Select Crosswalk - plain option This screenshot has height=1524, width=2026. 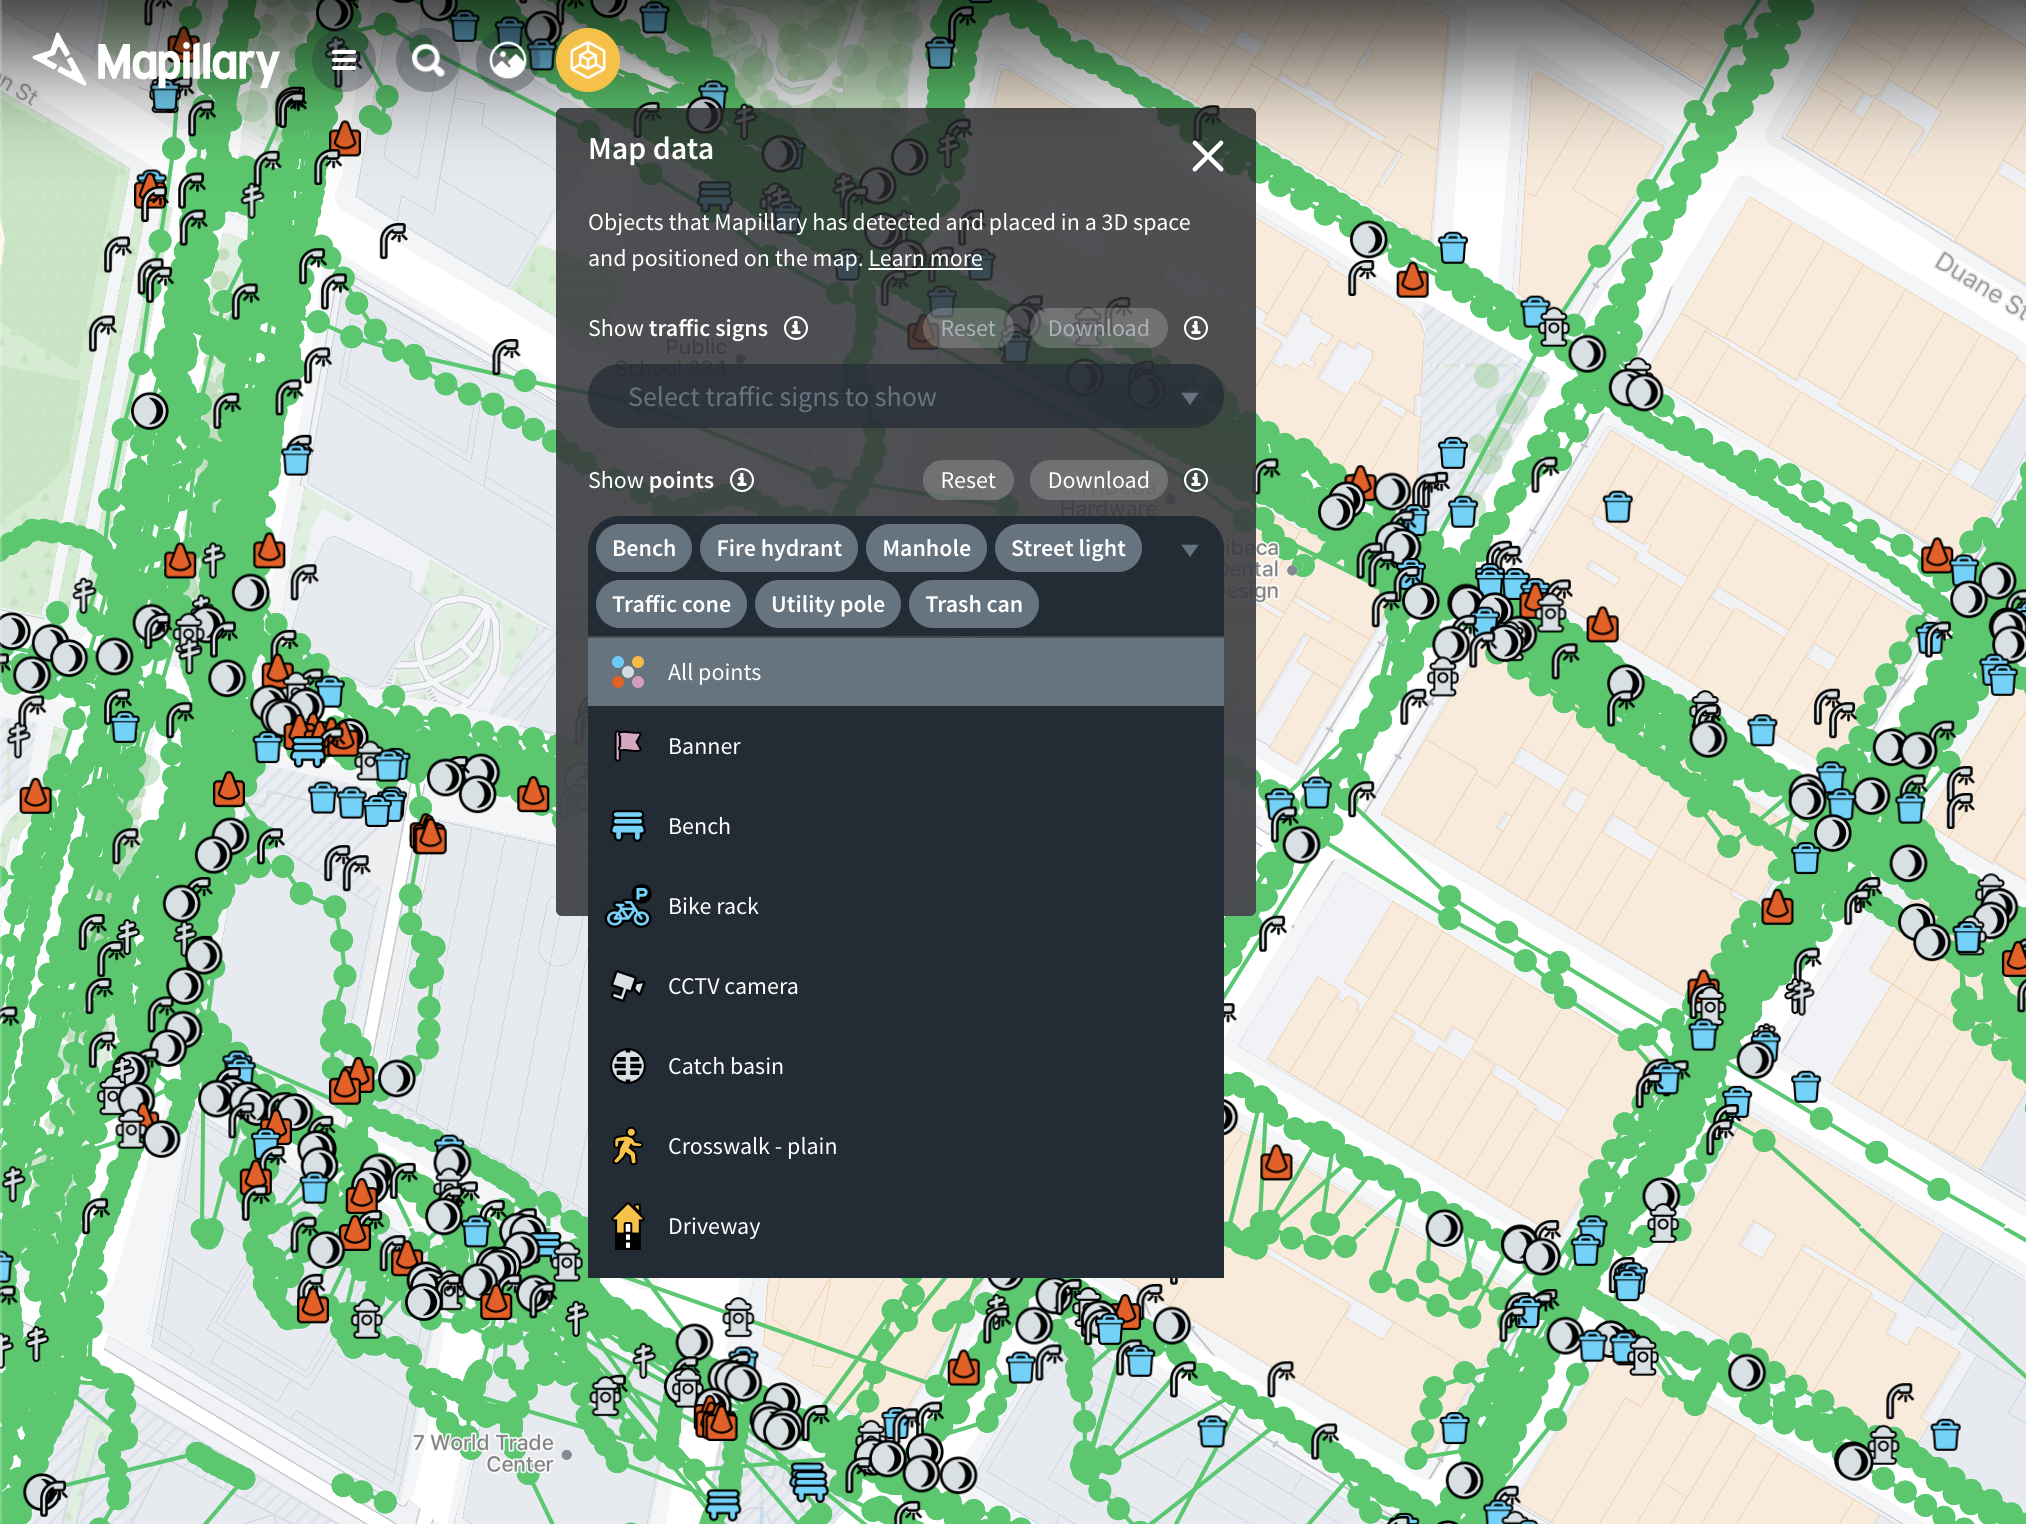tap(906, 1146)
